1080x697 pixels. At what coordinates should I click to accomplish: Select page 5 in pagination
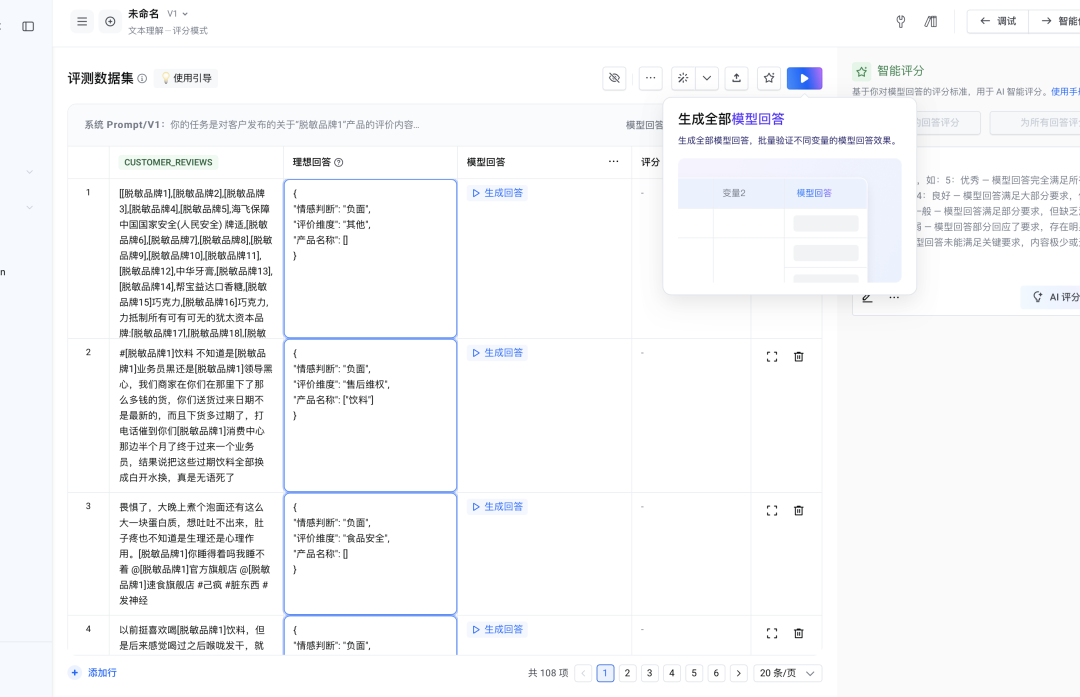(694, 673)
